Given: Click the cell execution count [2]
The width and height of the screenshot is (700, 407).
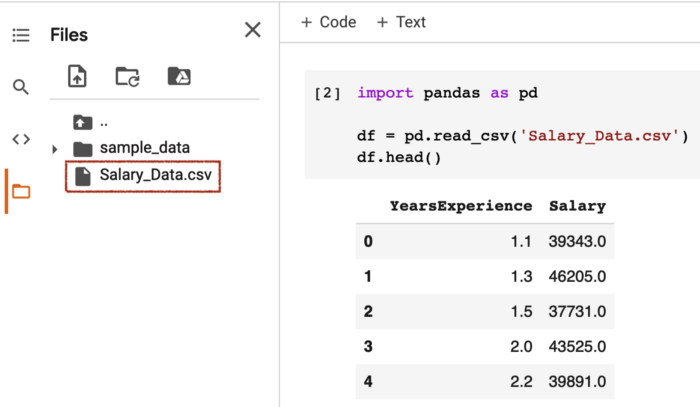Looking at the screenshot, I should pos(327,93).
